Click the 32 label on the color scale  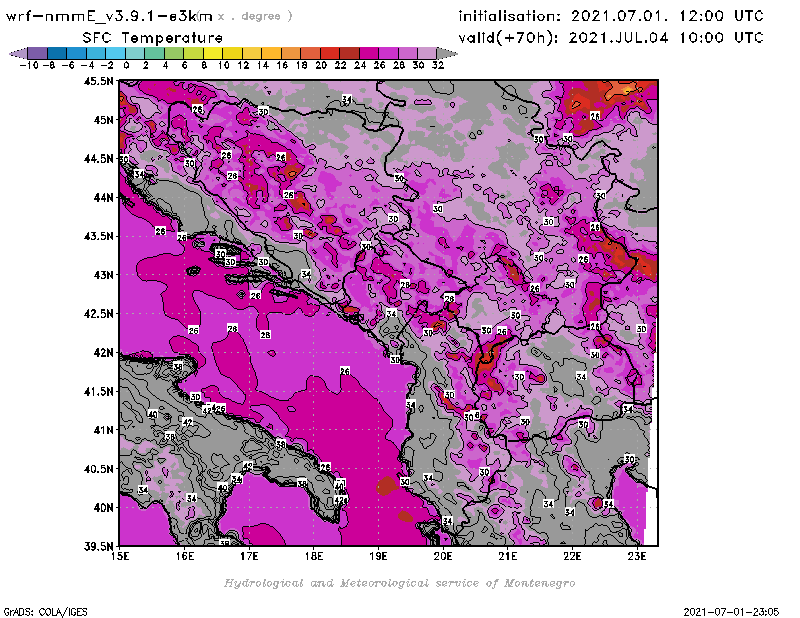pyautogui.click(x=438, y=66)
